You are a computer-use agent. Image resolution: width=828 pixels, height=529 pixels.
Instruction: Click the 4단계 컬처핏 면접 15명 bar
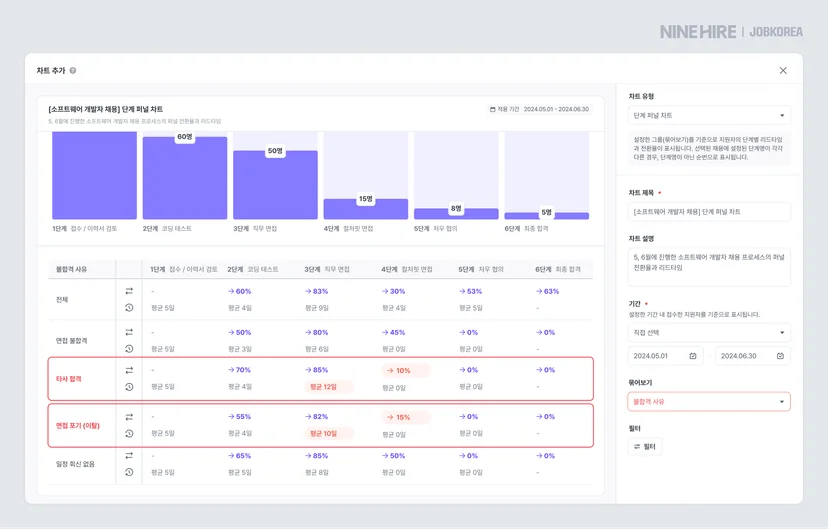coord(365,209)
